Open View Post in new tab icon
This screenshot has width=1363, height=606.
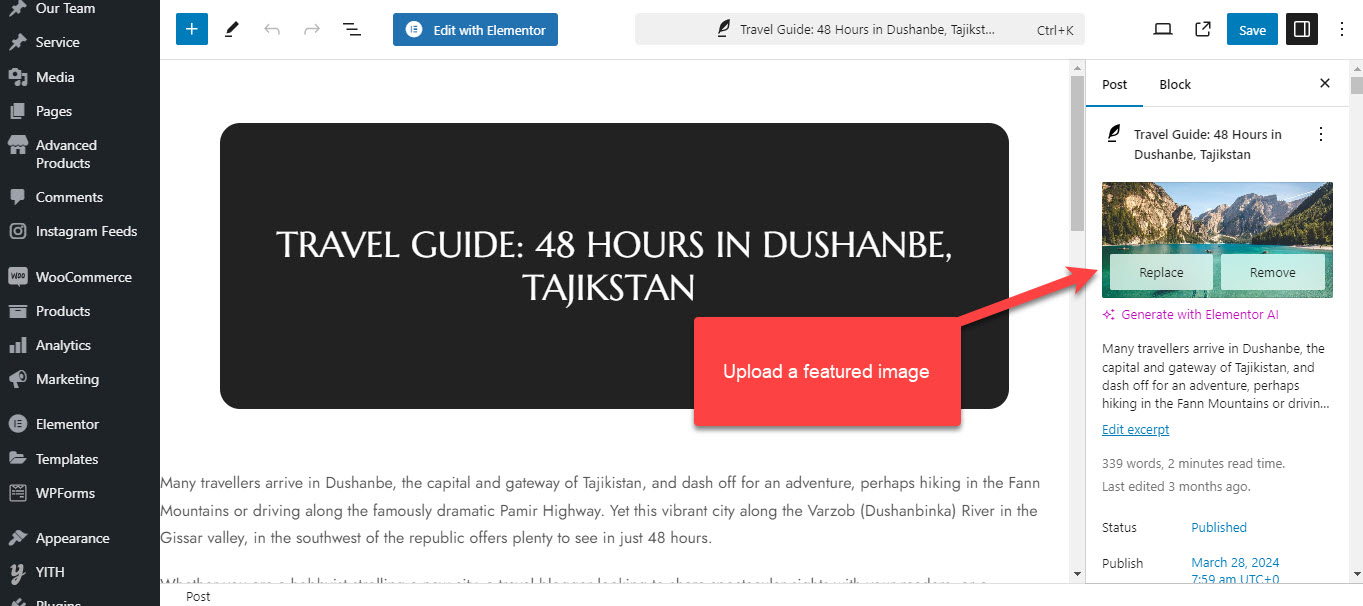[1203, 30]
